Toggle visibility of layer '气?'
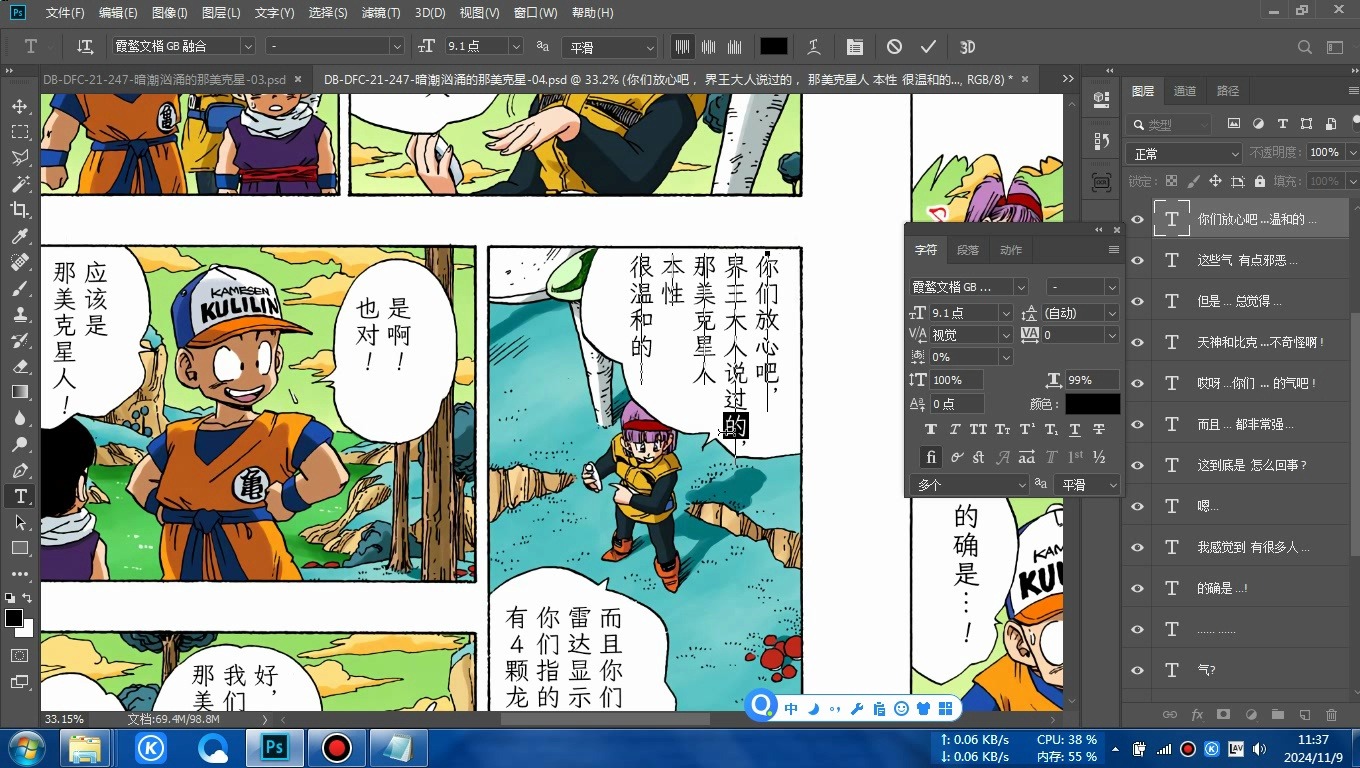Image resolution: width=1360 pixels, height=768 pixels. (x=1137, y=670)
